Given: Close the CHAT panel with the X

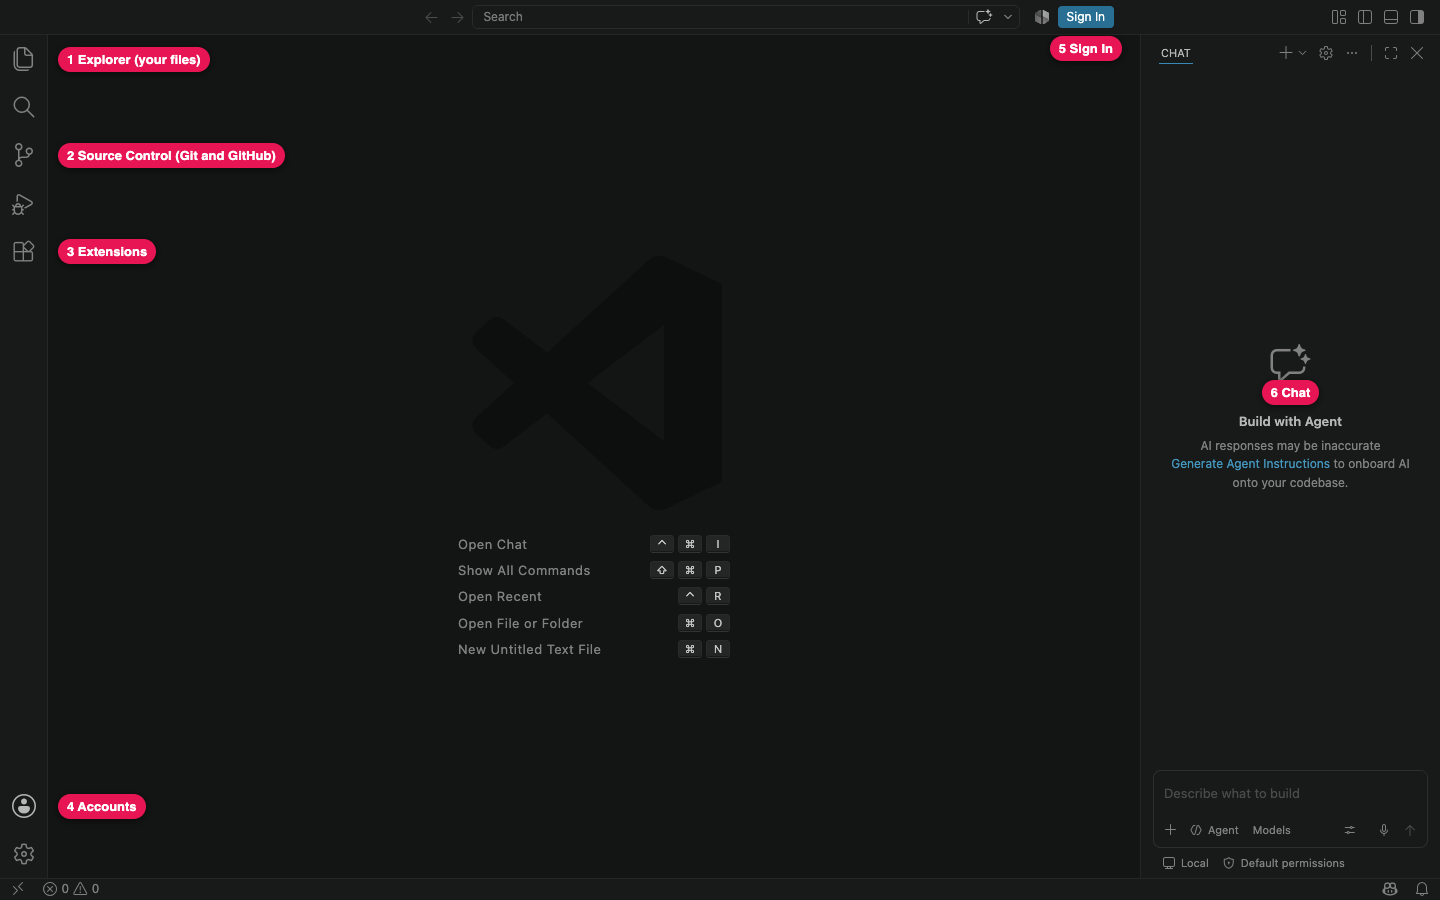Looking at the screenshot, I should coord(1417,53).
